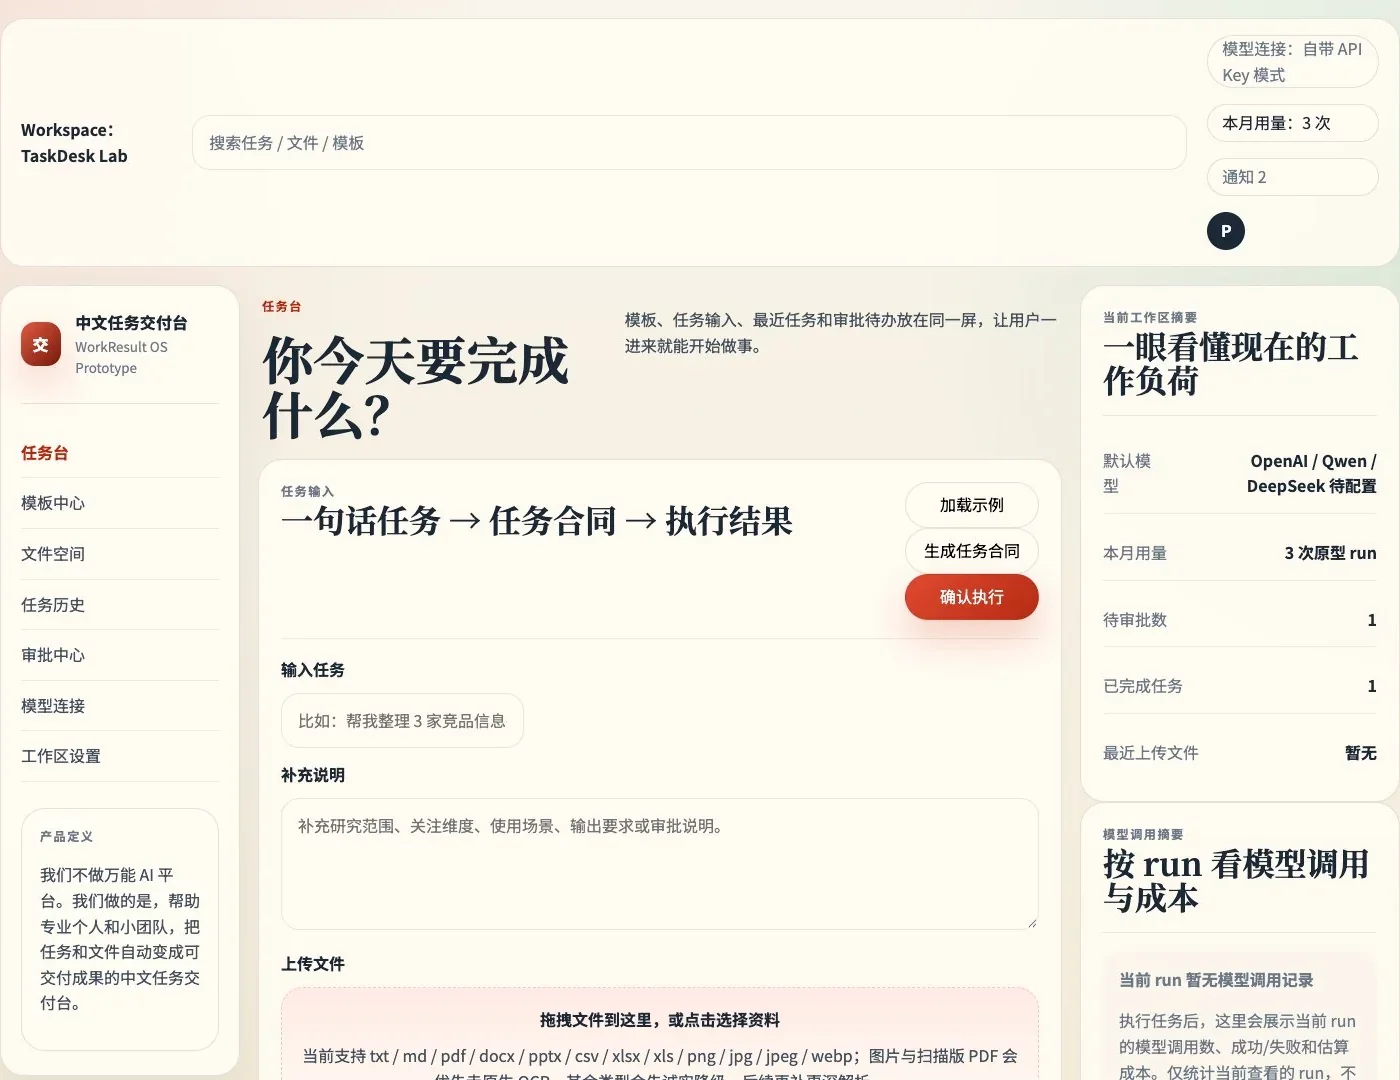The width and height of the screenshot is (1400, 1080).
Task: Click the textarea resize handle in 补充说明
Action: (1031, 923)
